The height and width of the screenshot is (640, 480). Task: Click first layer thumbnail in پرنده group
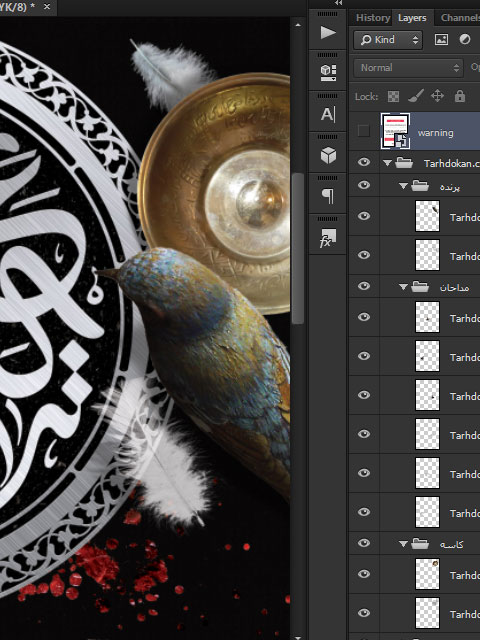point(427,216)
